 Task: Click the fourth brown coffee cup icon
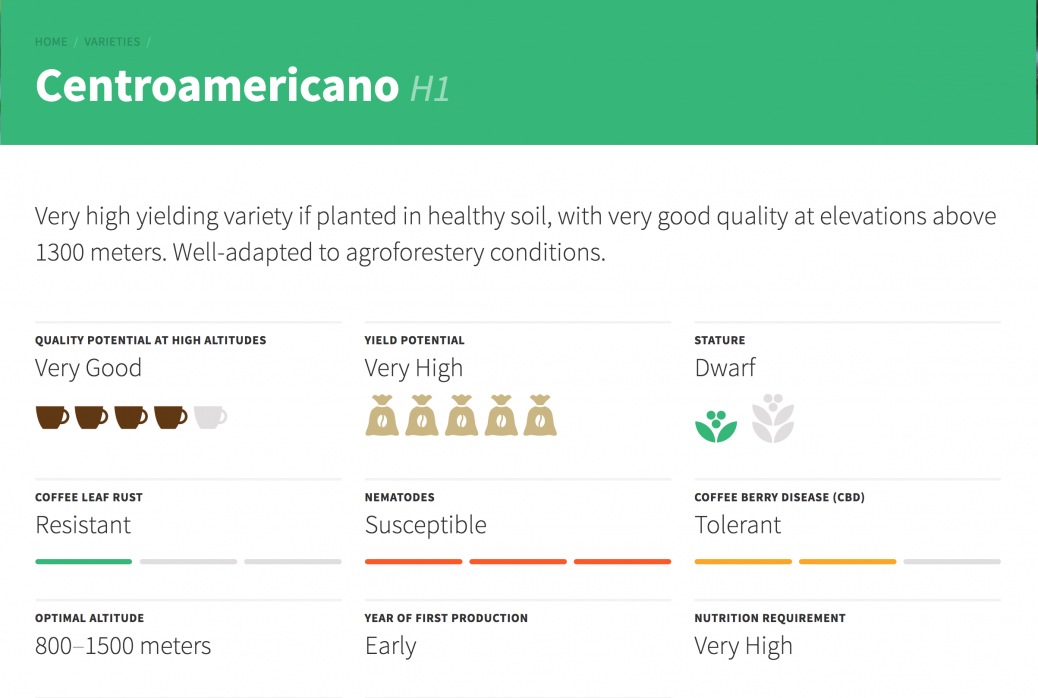[171, 417]
